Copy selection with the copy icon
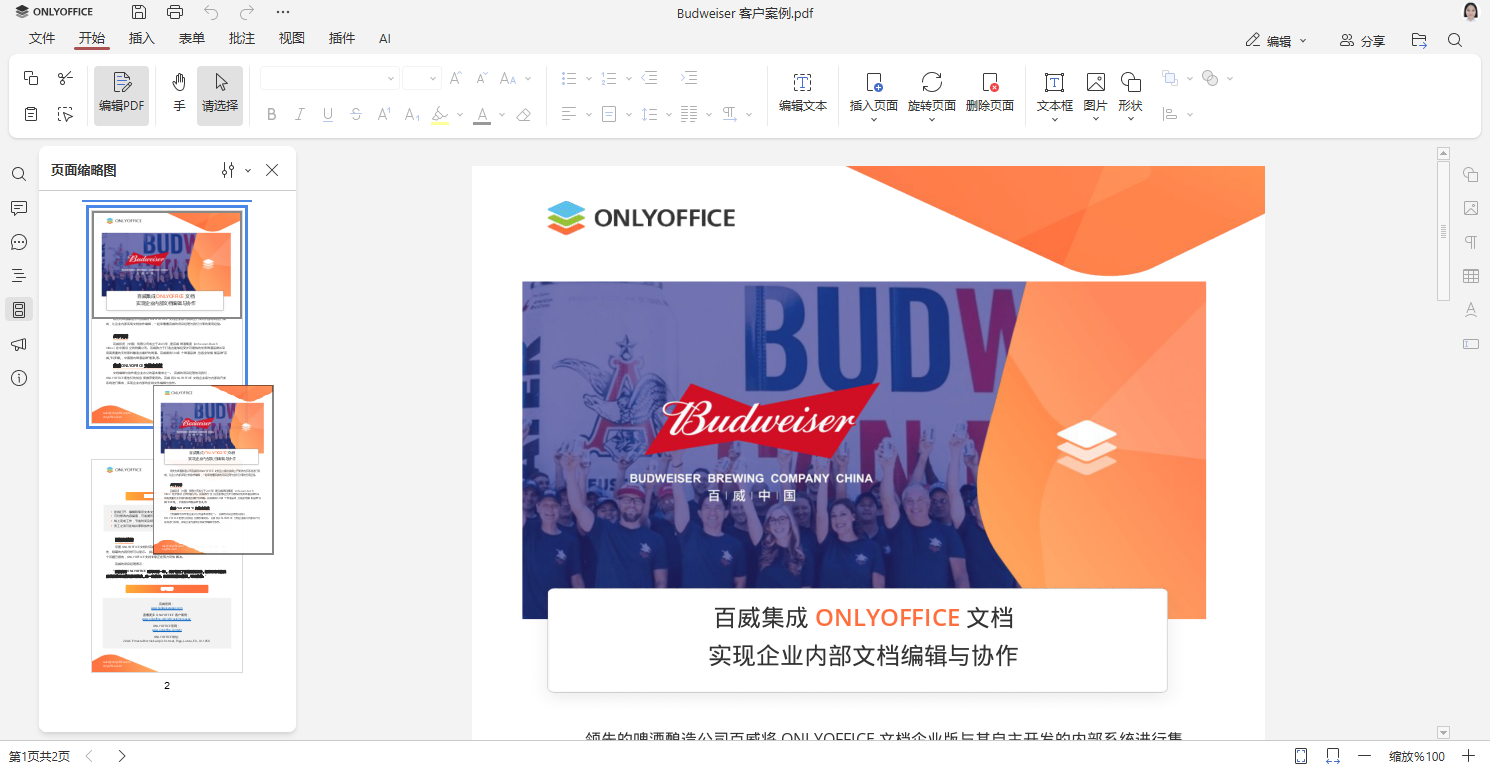 (x=31, y=78)
